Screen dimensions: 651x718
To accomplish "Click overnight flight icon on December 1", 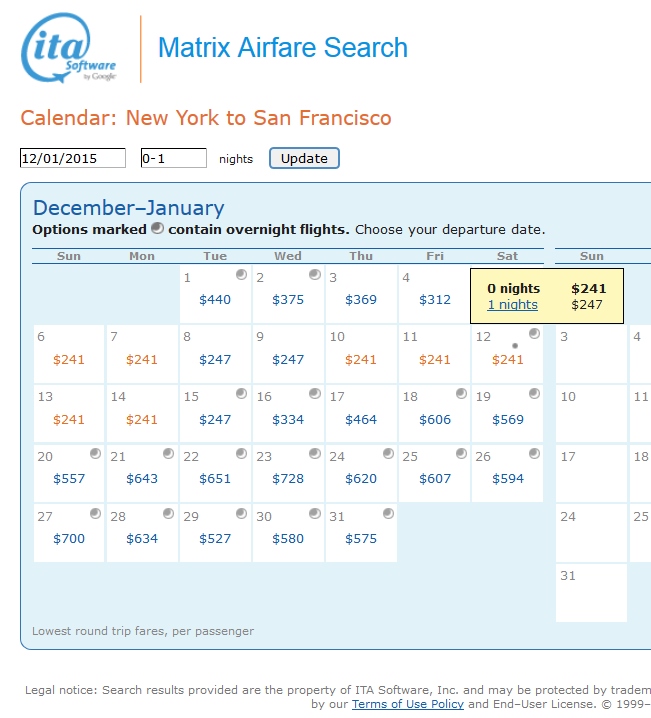I will pyautogui.click(x=241, y=275).
